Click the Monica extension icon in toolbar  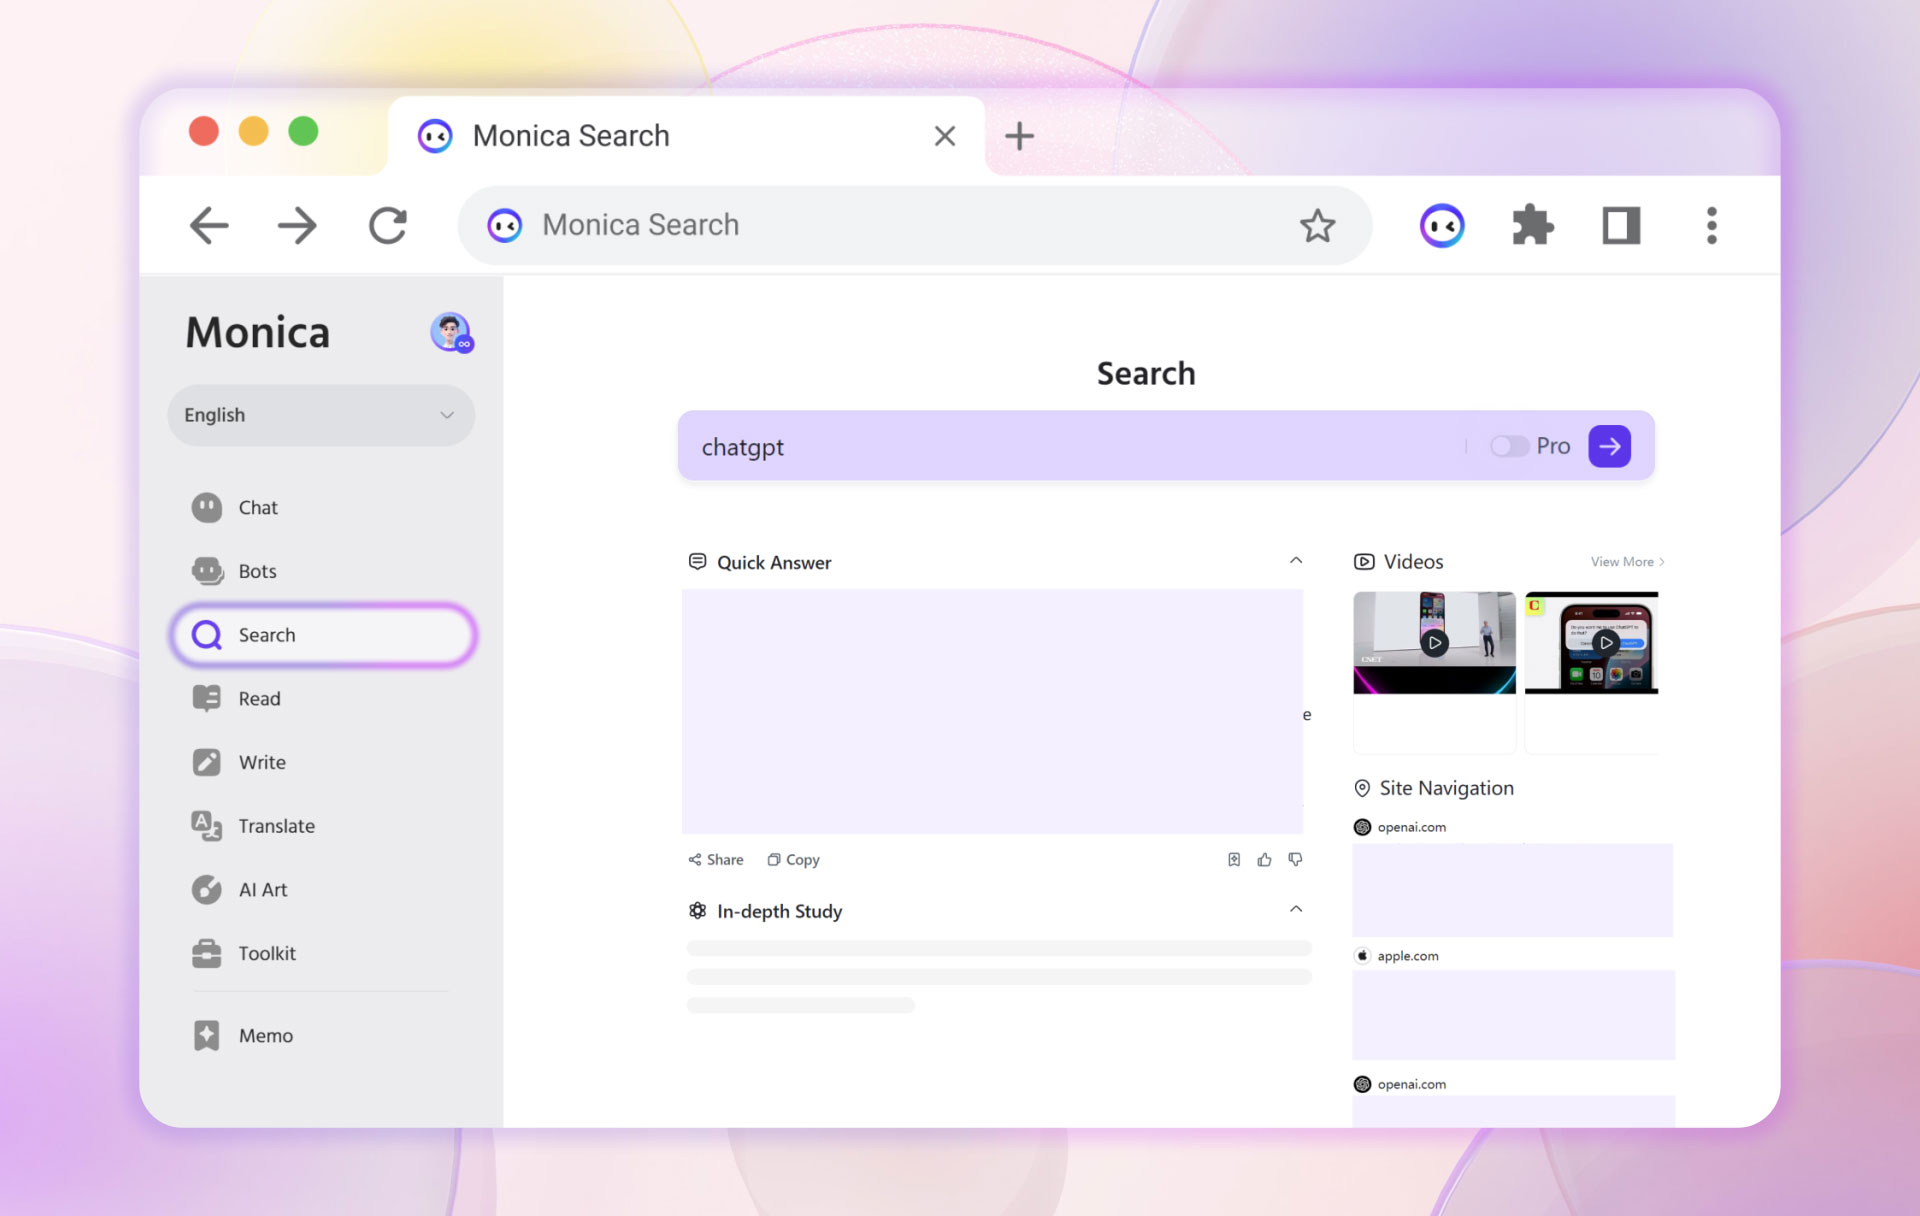(x=1441, y=226)
